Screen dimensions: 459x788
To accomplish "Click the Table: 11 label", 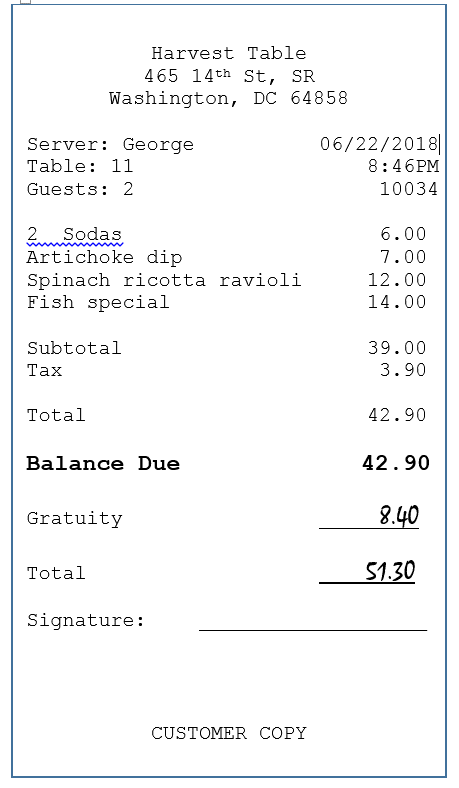I will [x=80, y=166].
